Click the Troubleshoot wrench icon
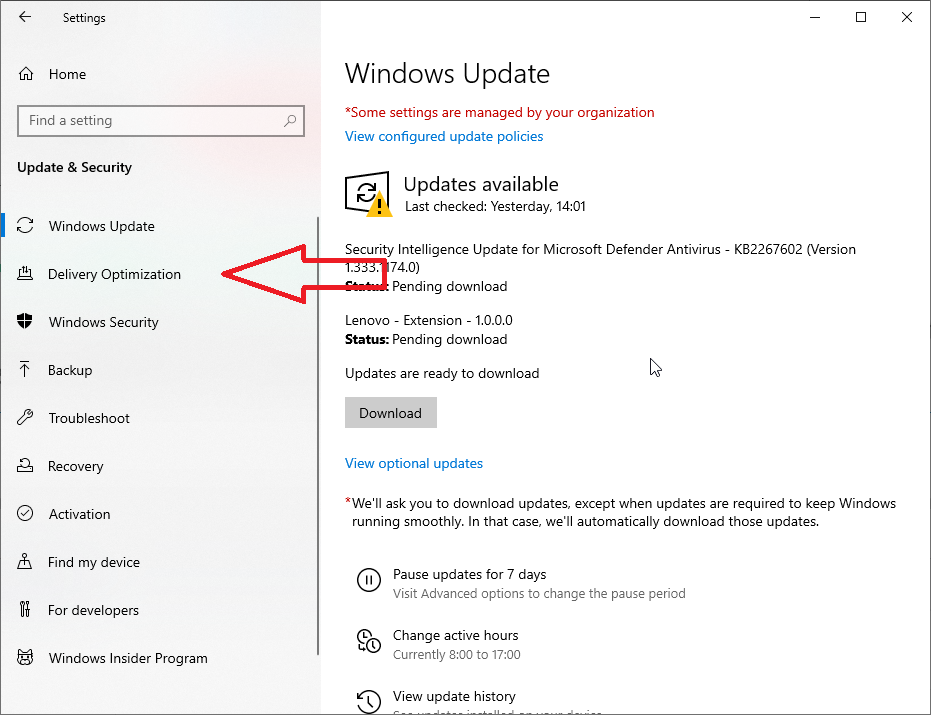Screen dimensions: 931x715 27,418
